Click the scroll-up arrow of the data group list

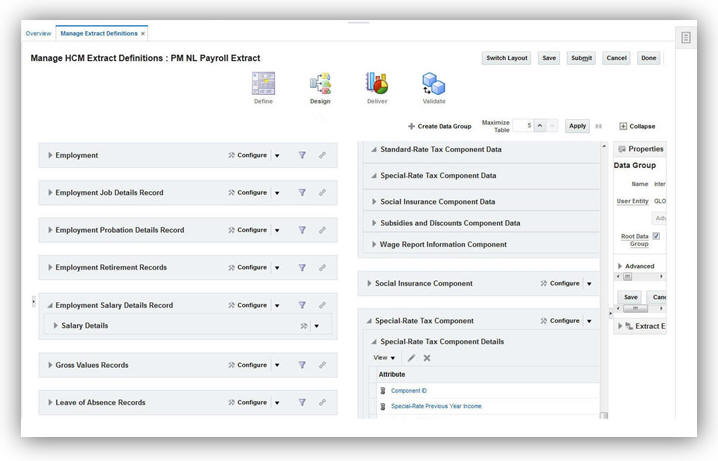click(x=604, y=146)
